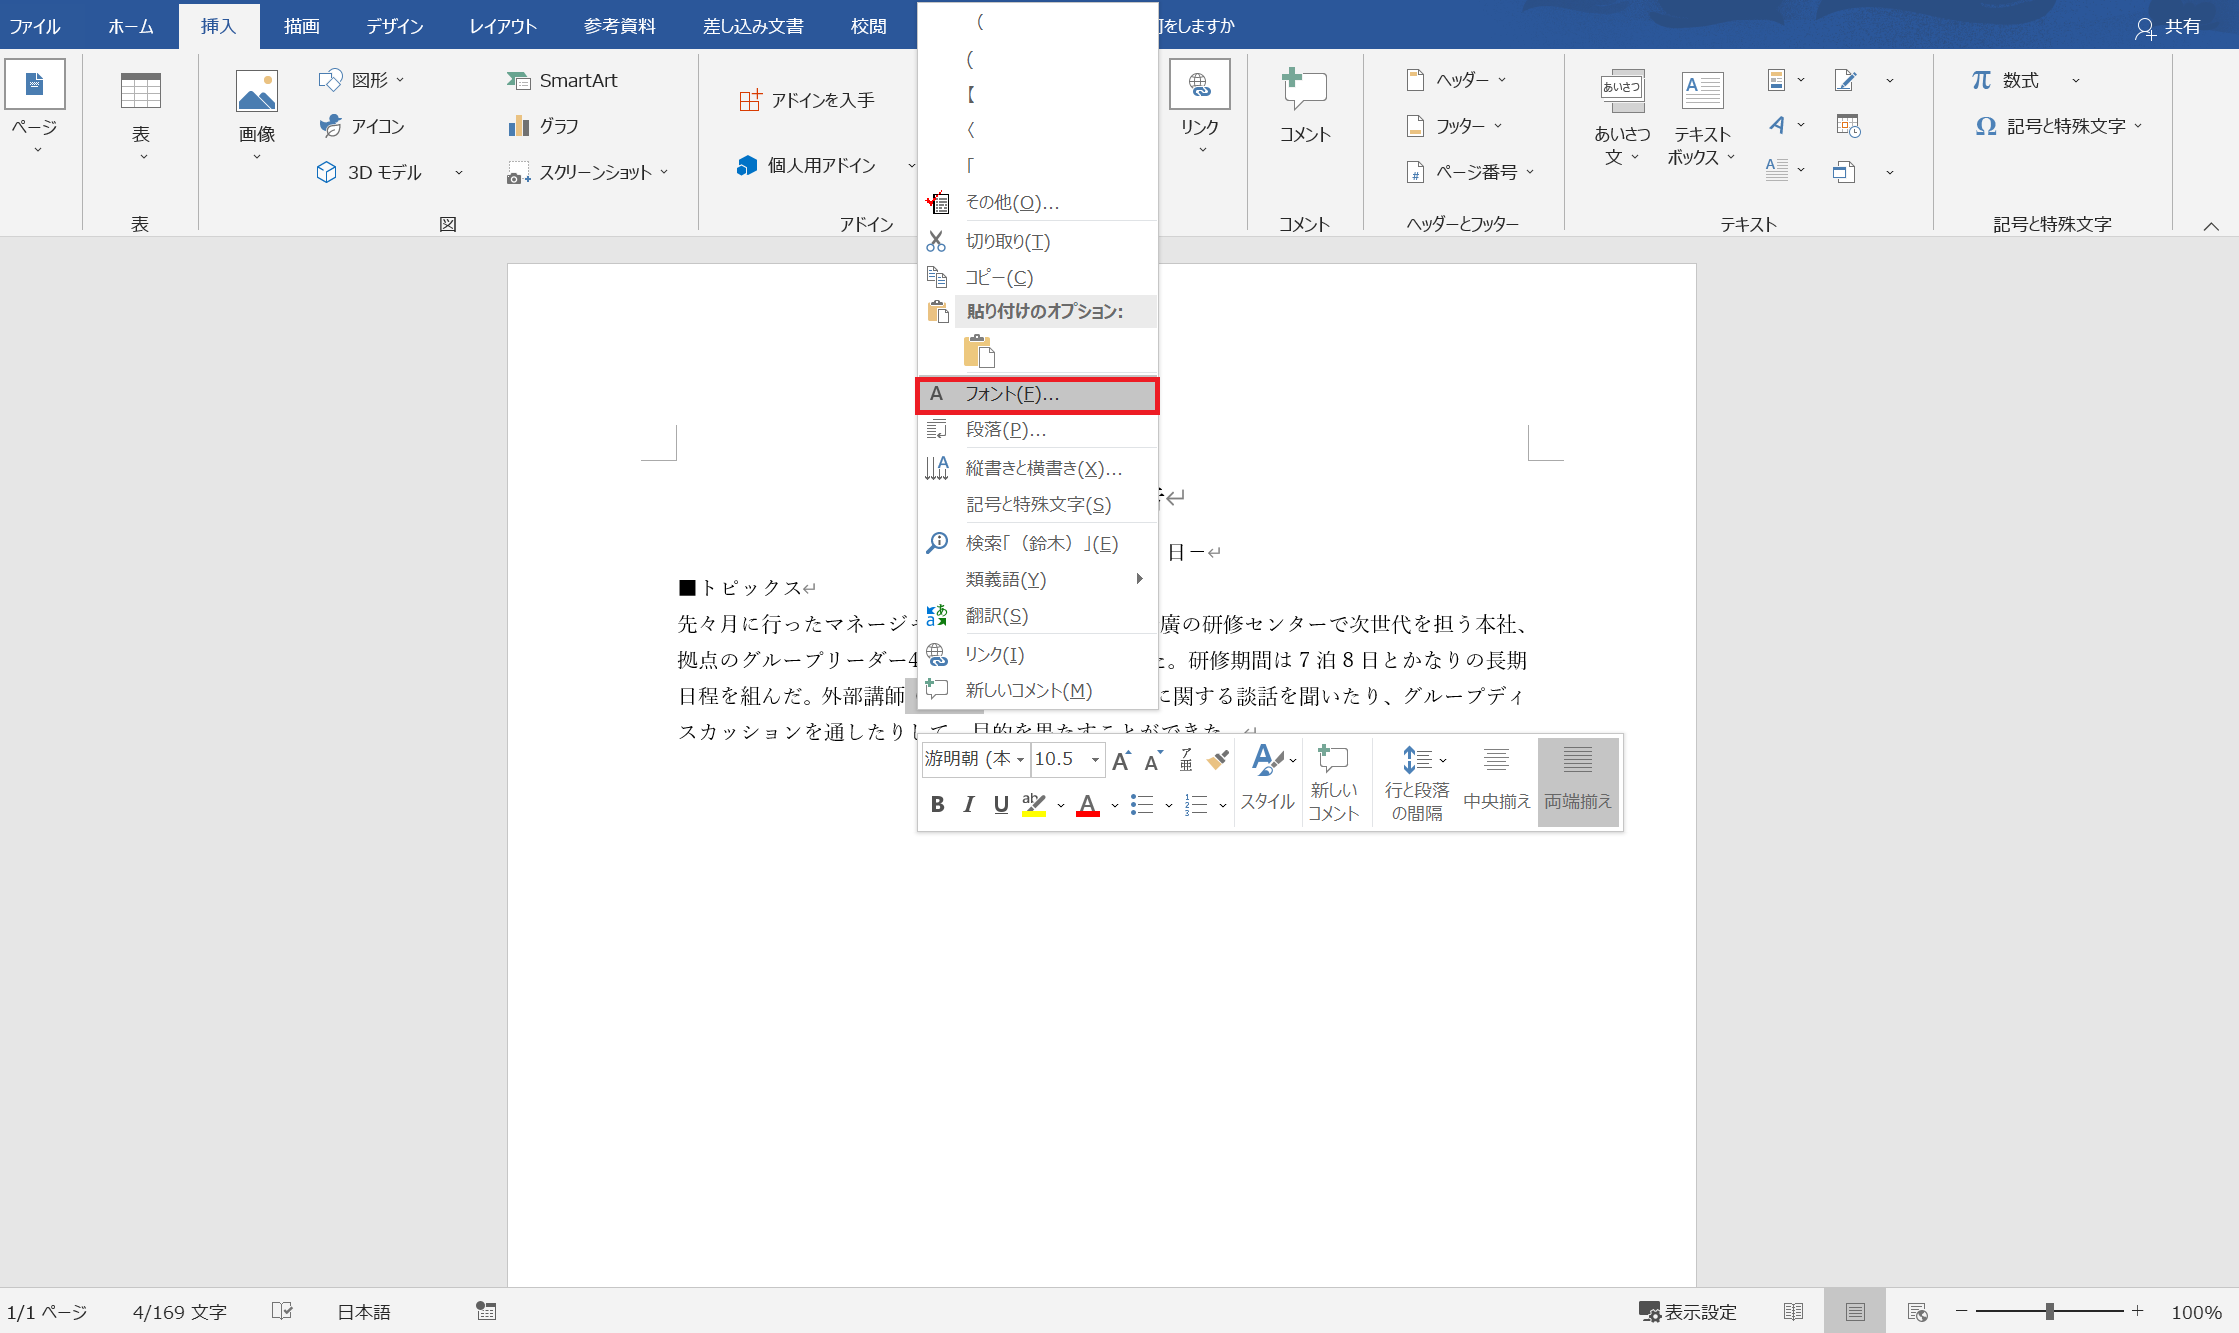2239x1333 pixels.
Task: Click zoom in plus button
Action: [2137, 1311]
